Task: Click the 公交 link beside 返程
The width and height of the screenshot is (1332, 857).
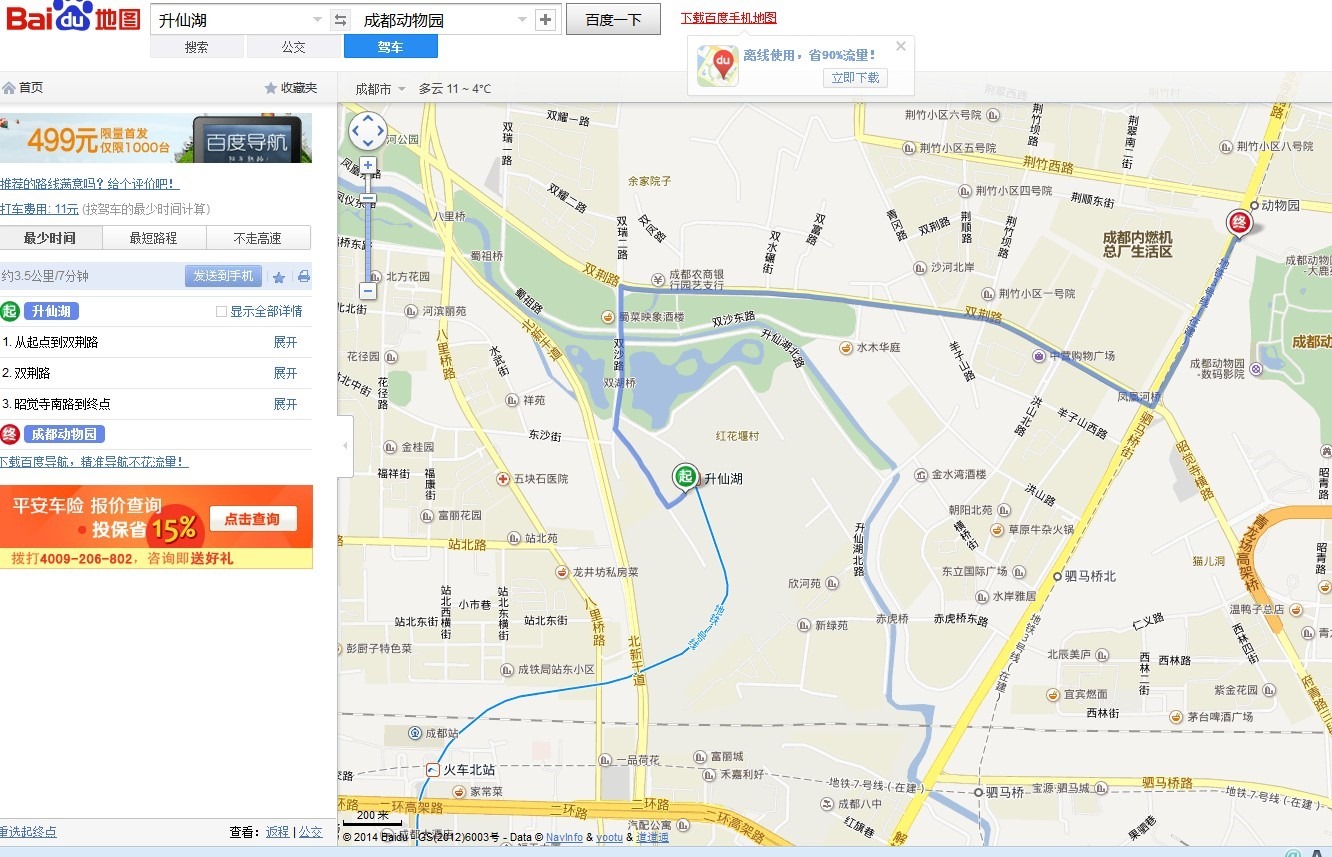Action: [x=311, y=832]
